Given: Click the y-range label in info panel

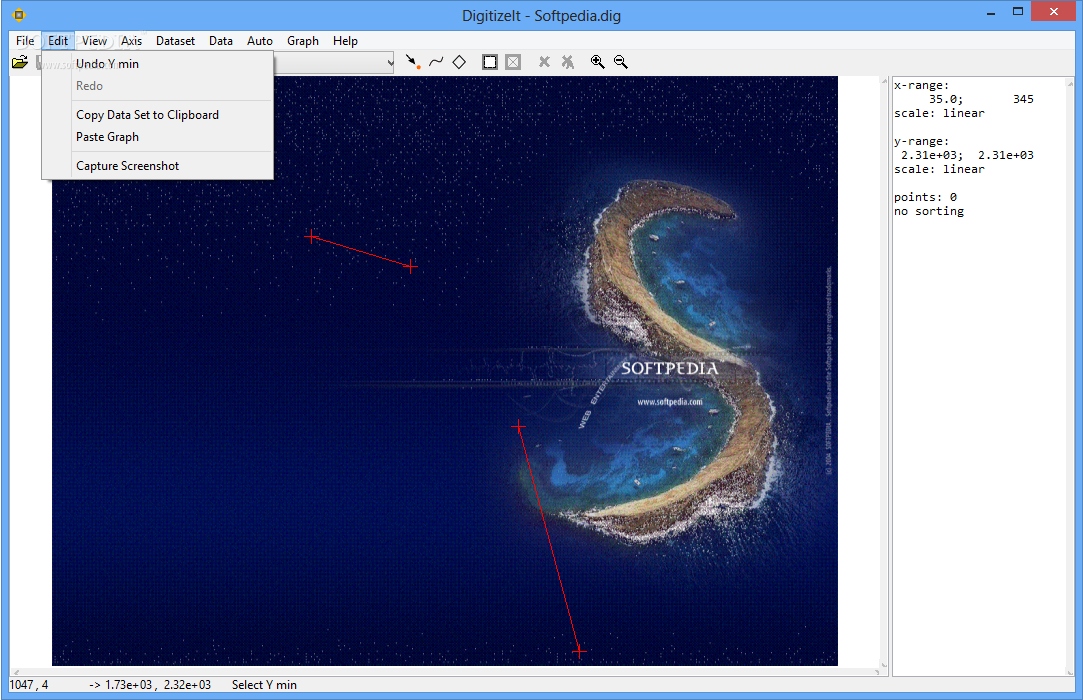Looking at the screenshot, I should [x=921, y=142].
